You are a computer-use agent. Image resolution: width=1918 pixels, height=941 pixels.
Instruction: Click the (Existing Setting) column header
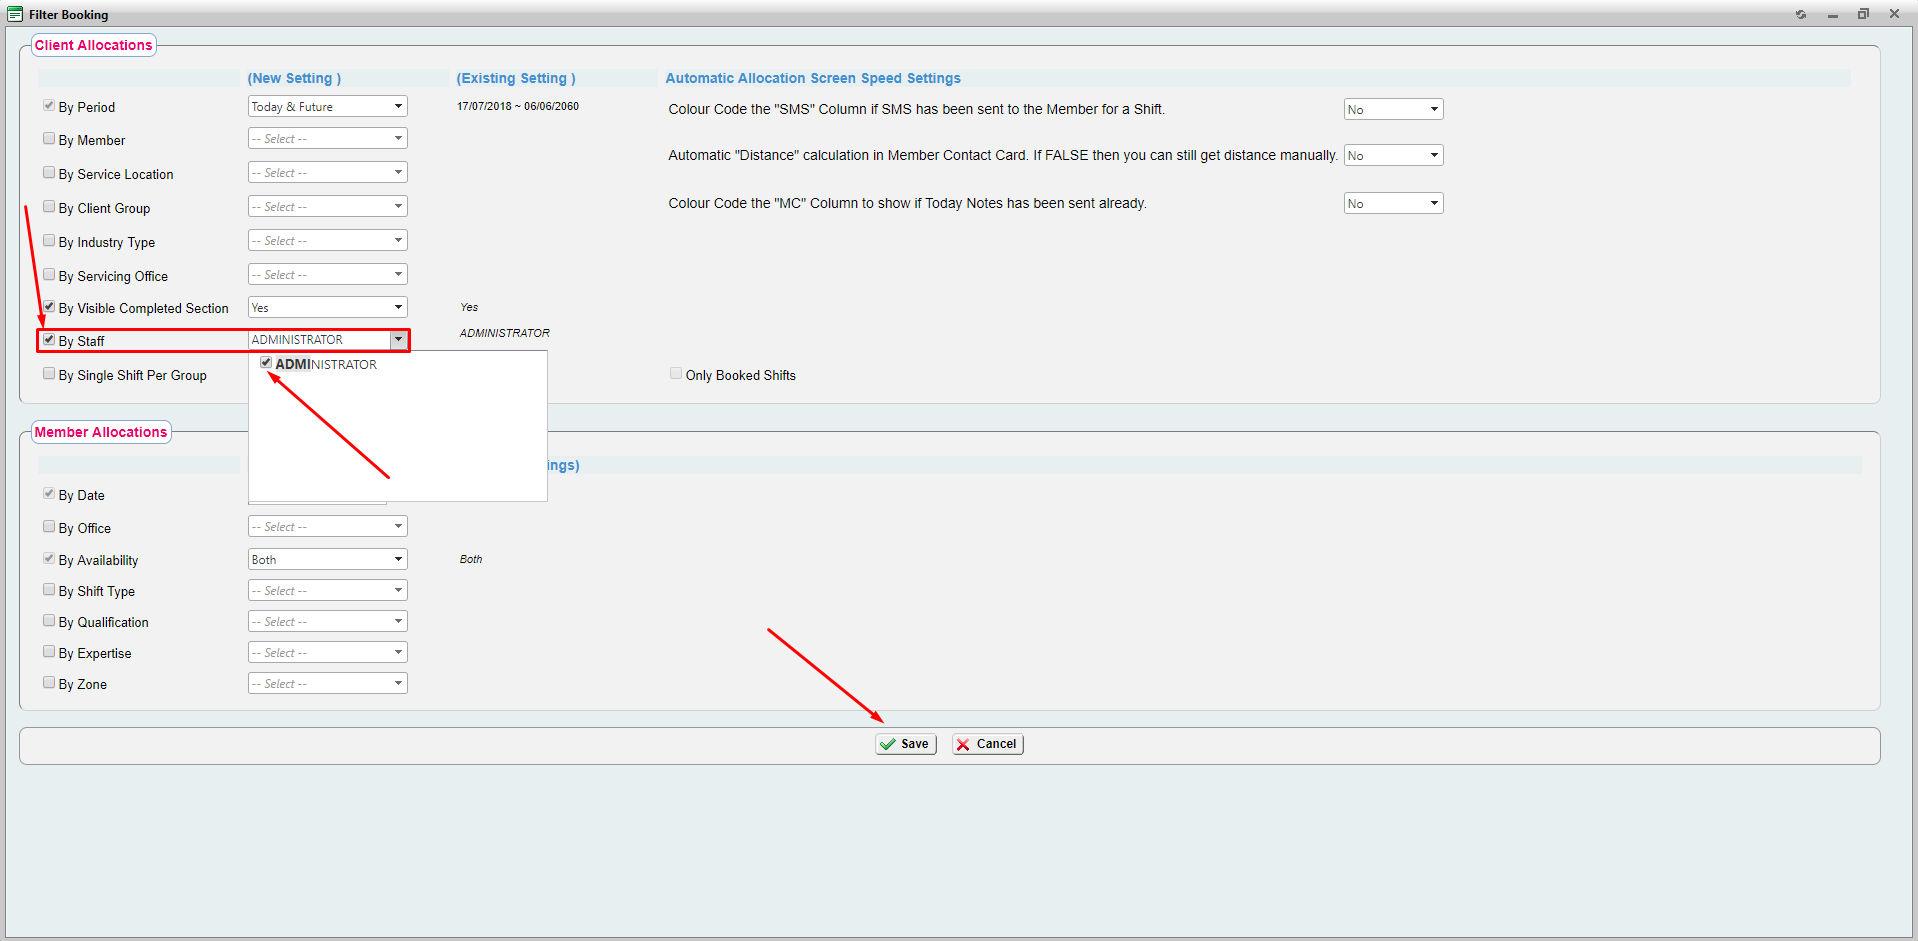pyautogui.click(x=516, y=78)
